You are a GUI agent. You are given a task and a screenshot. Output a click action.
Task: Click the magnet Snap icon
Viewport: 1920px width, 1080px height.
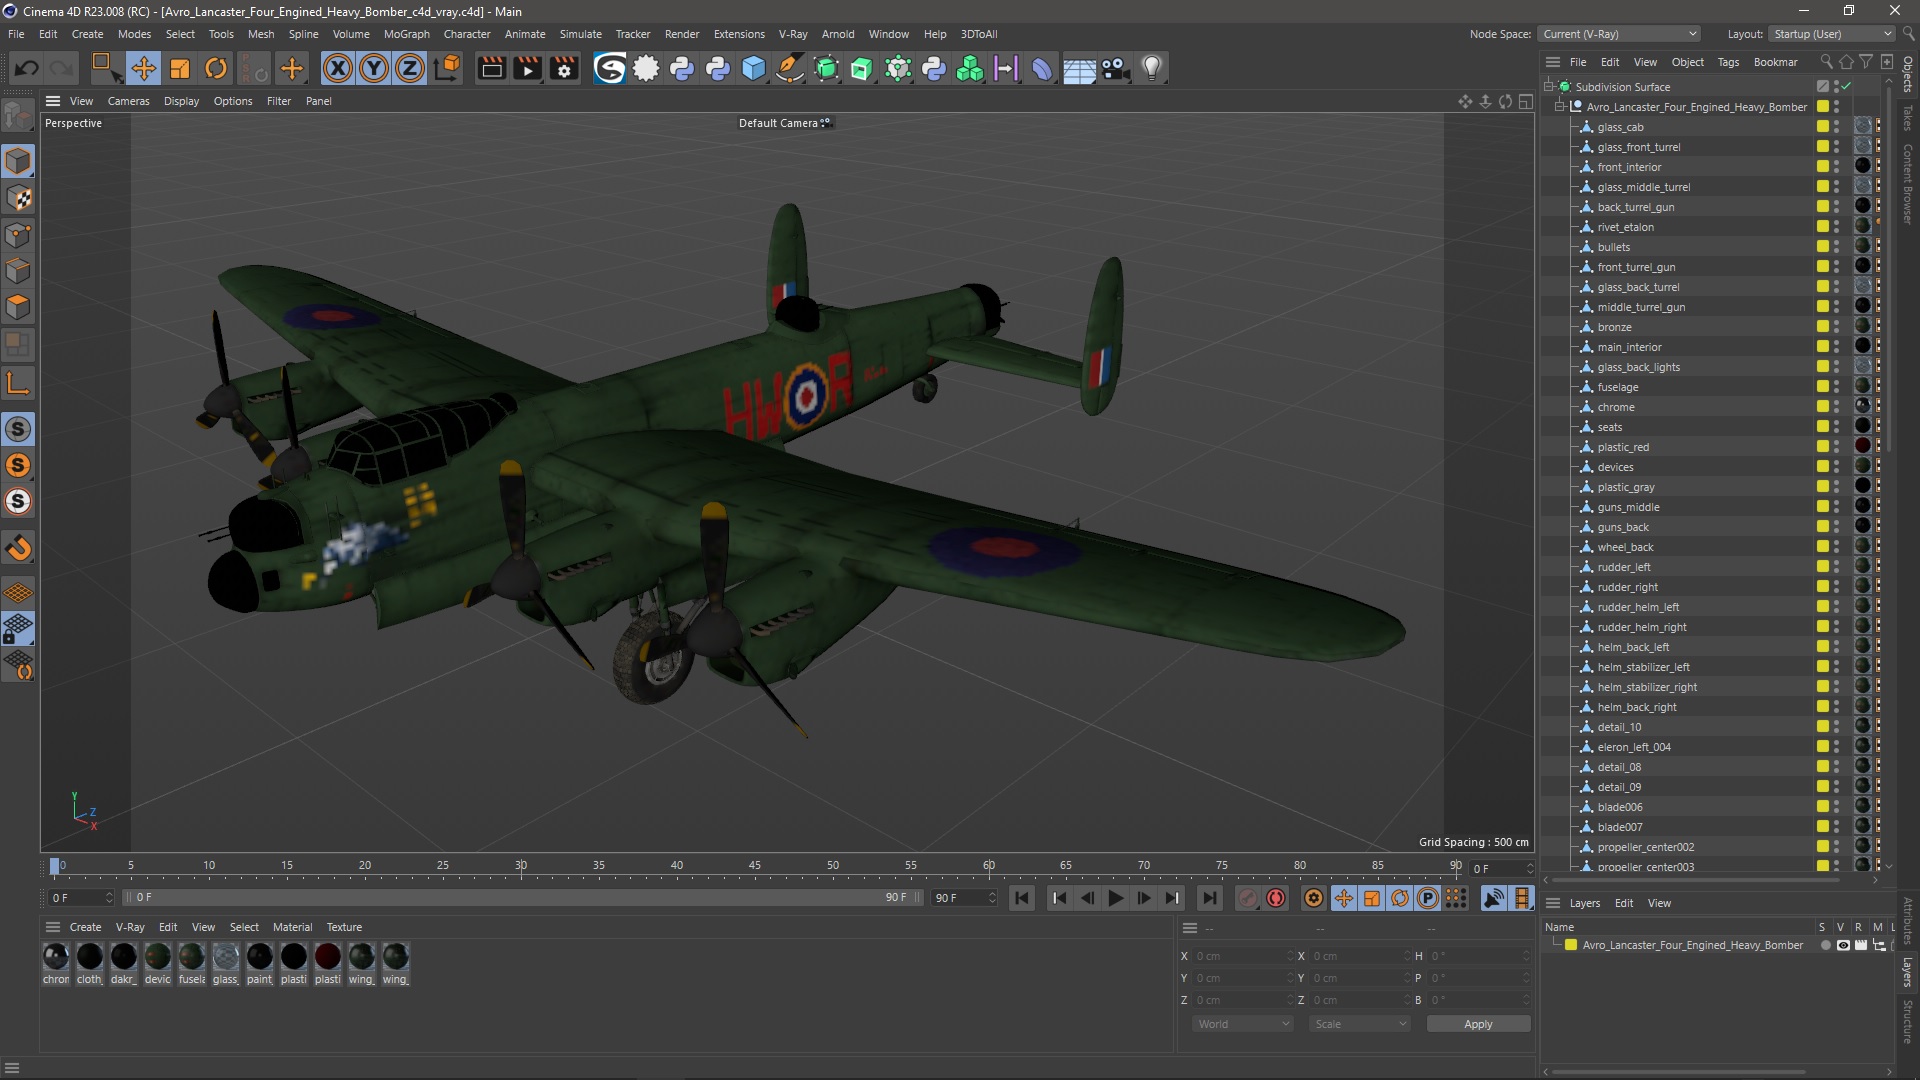tap(18, 548)
